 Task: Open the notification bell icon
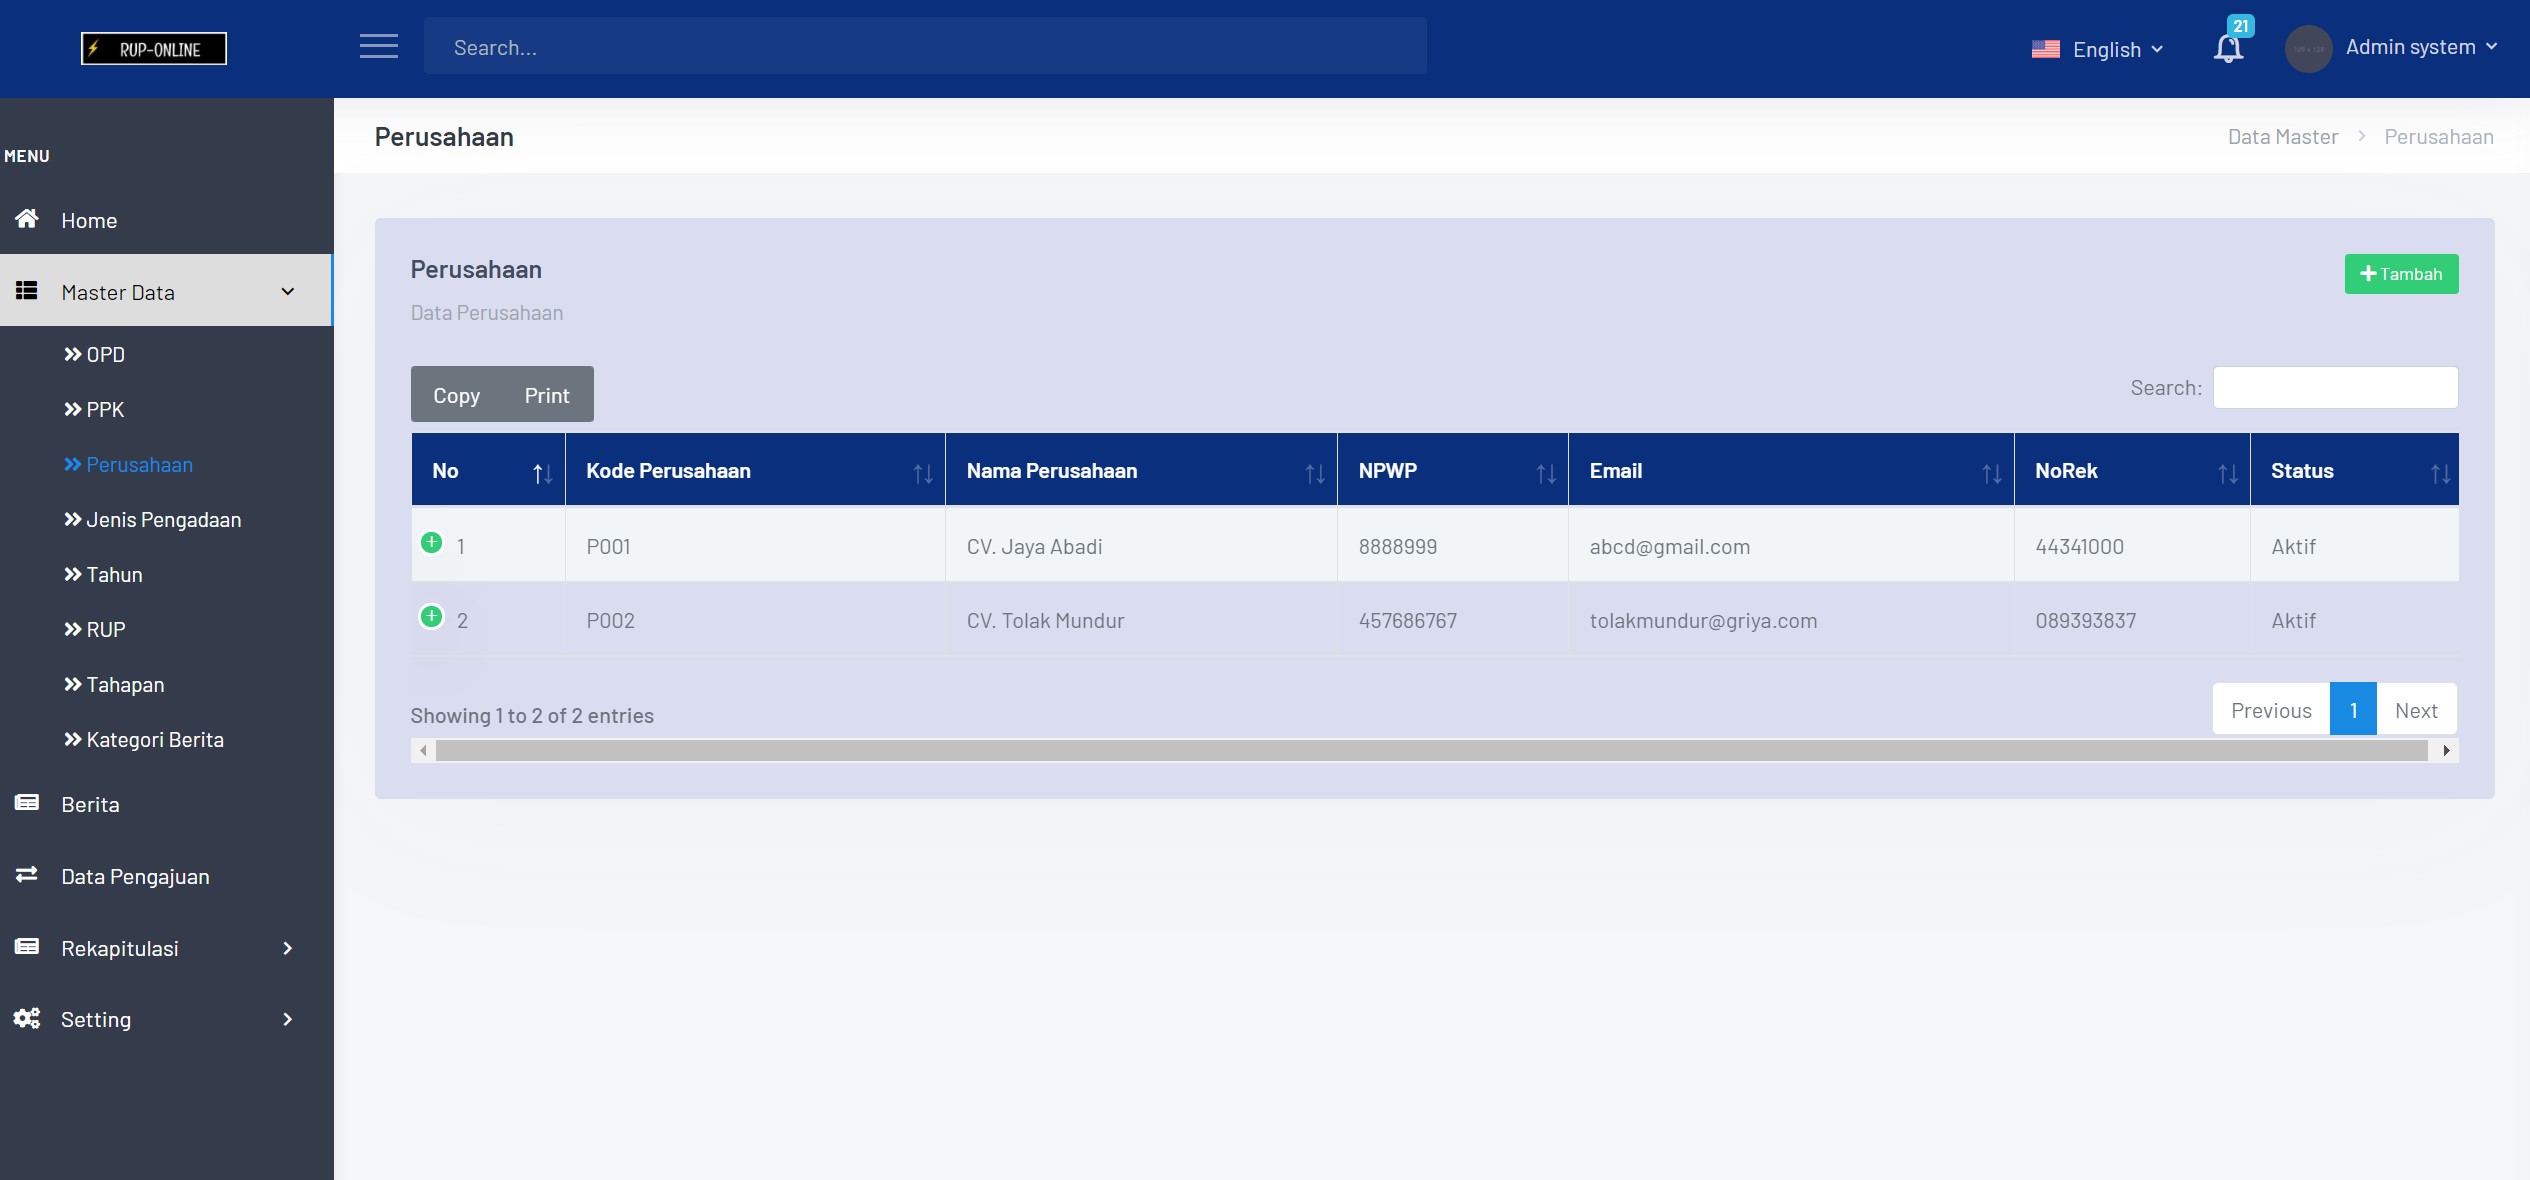[2228, 48]
